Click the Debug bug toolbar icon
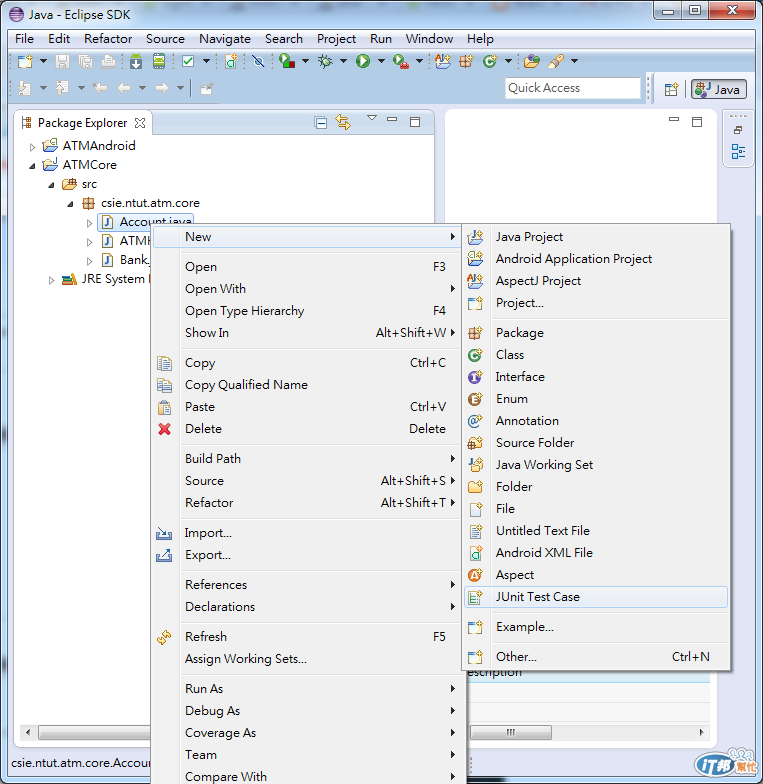 pos(326,61)
